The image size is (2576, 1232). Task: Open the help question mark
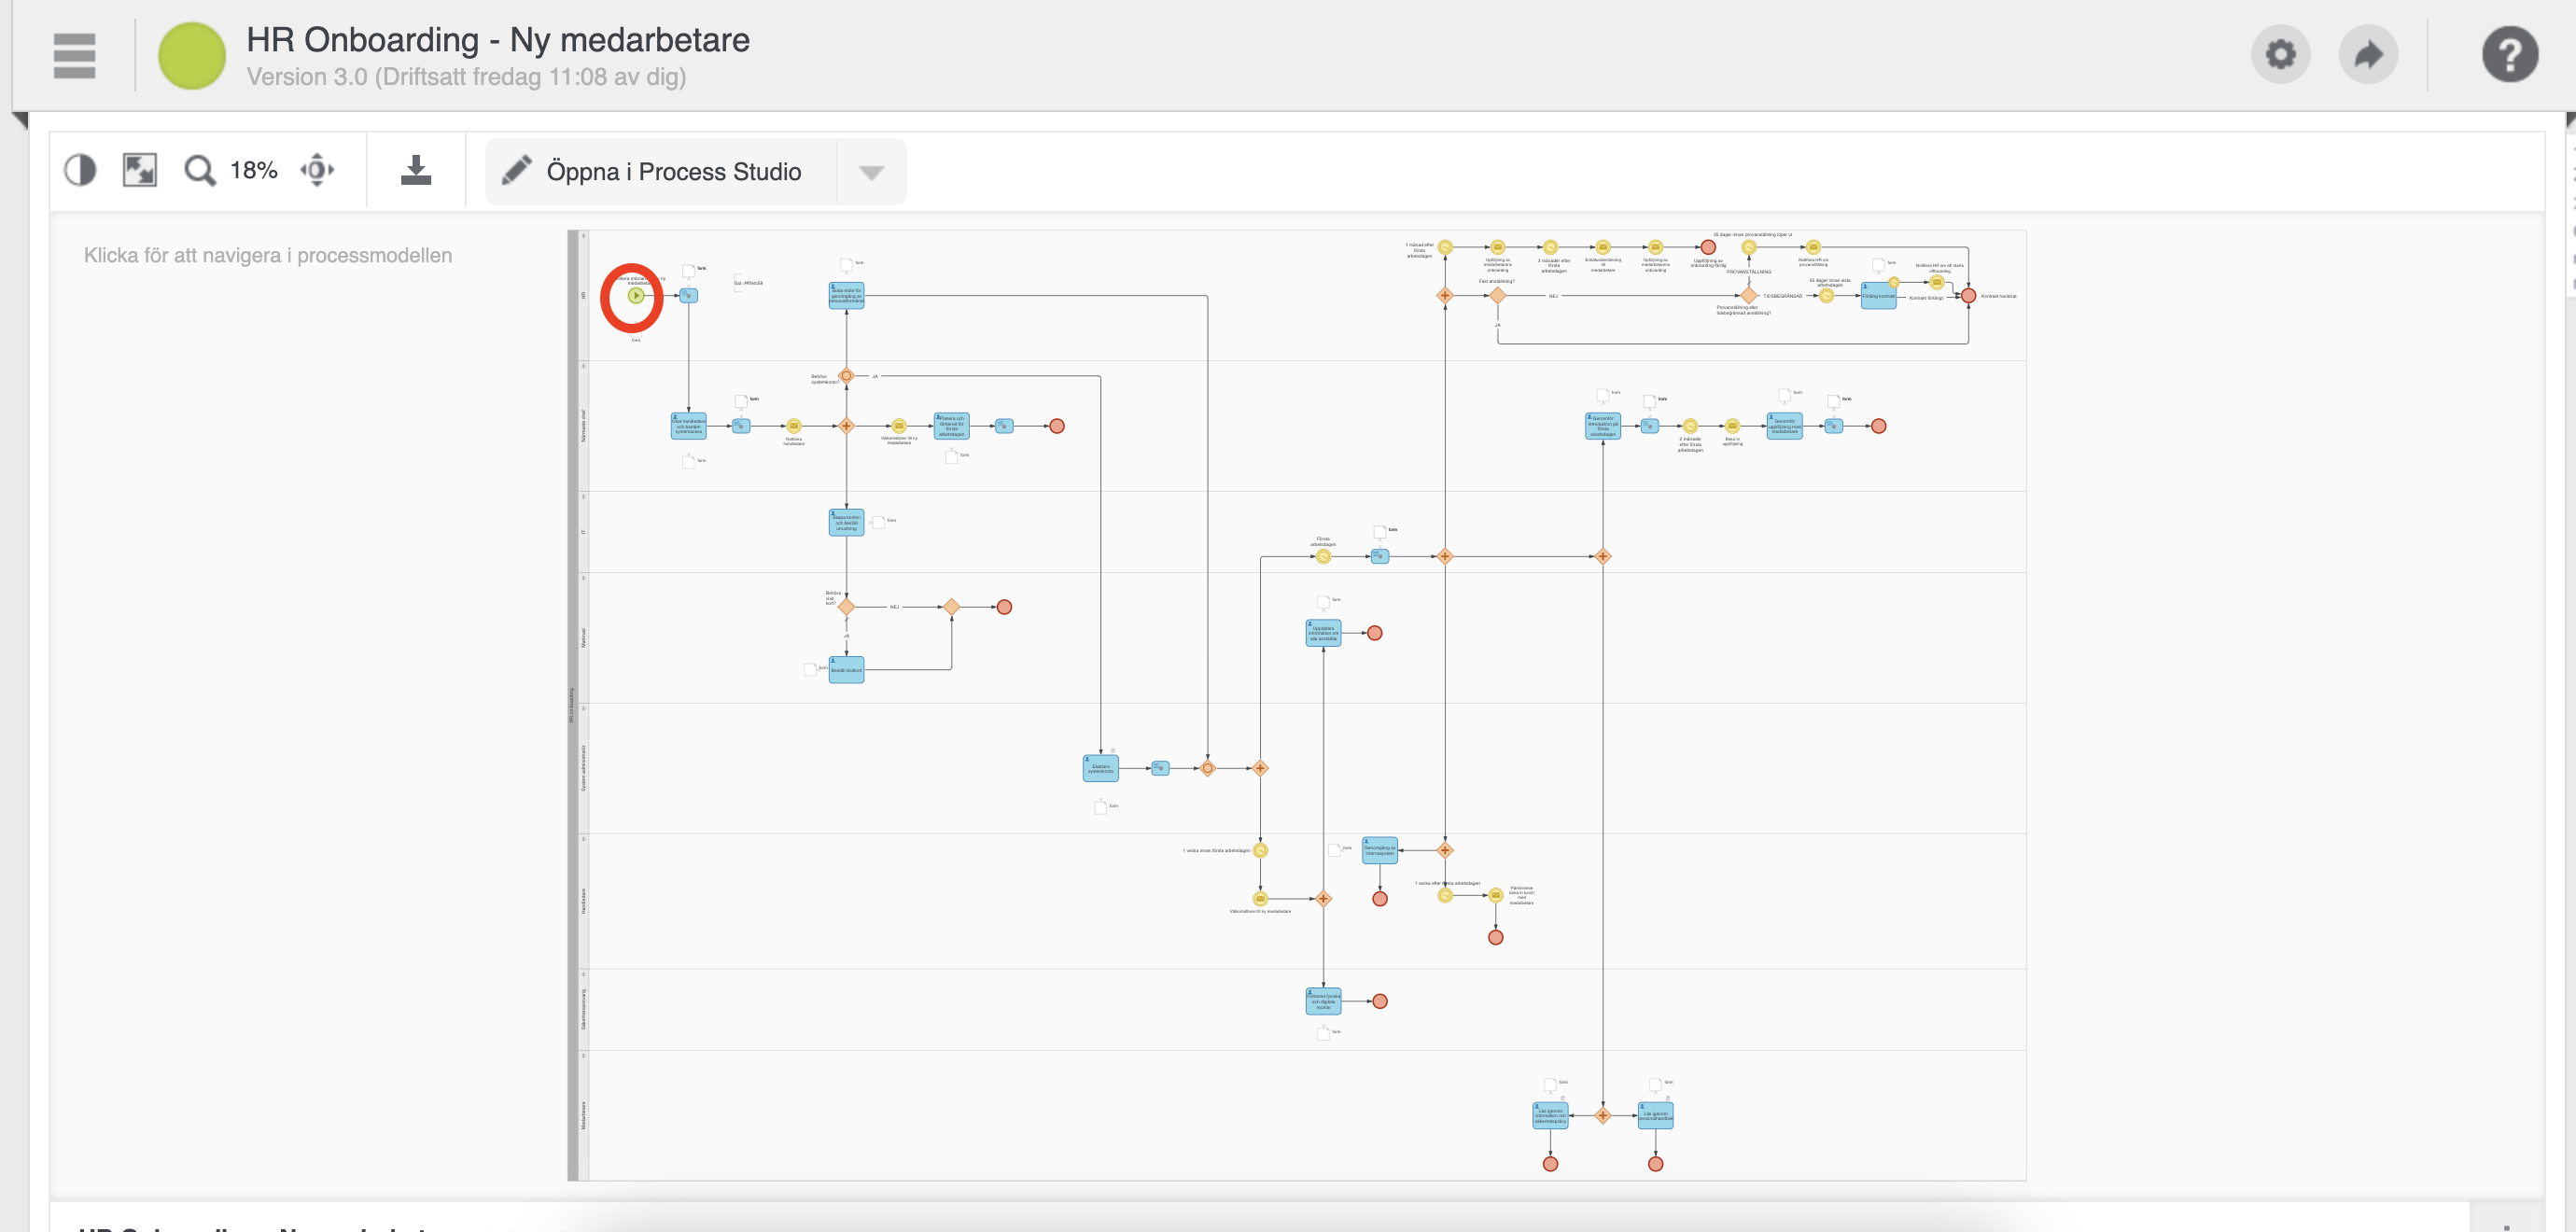point(2509,54)
